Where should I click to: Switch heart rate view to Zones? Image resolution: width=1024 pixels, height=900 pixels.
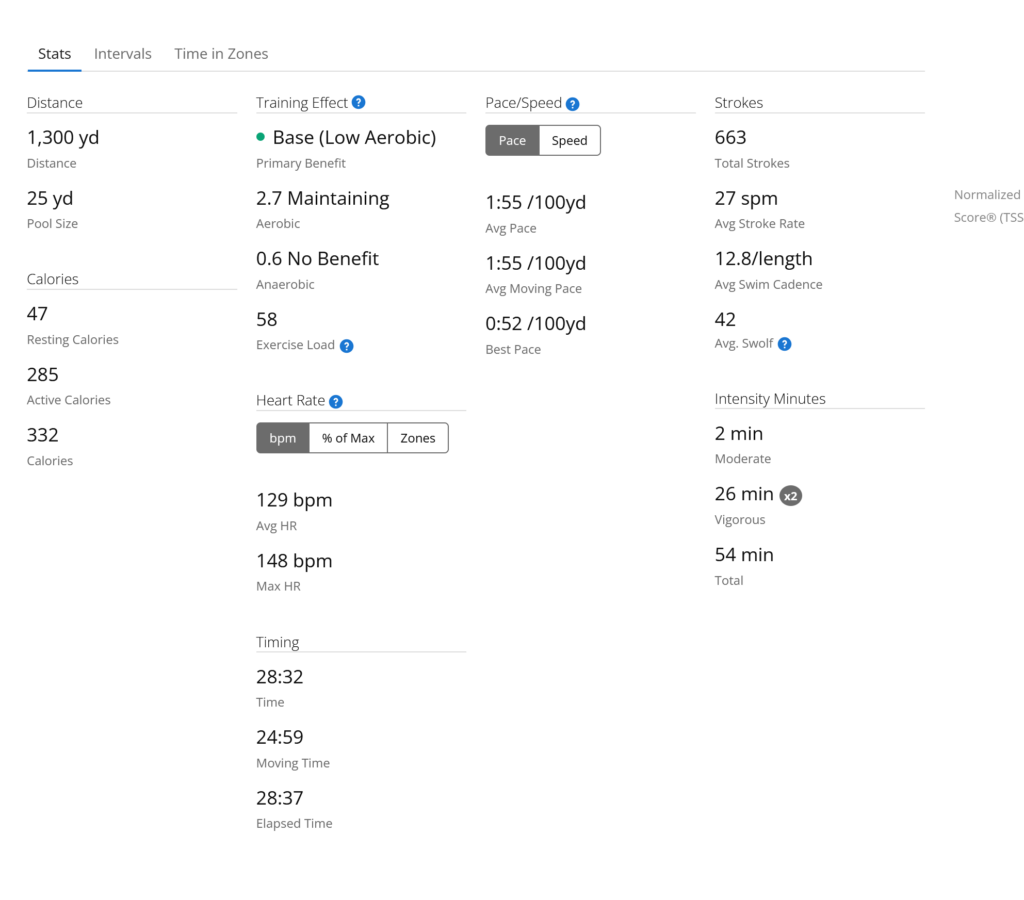pyautogui.click(x=417, y=437)
